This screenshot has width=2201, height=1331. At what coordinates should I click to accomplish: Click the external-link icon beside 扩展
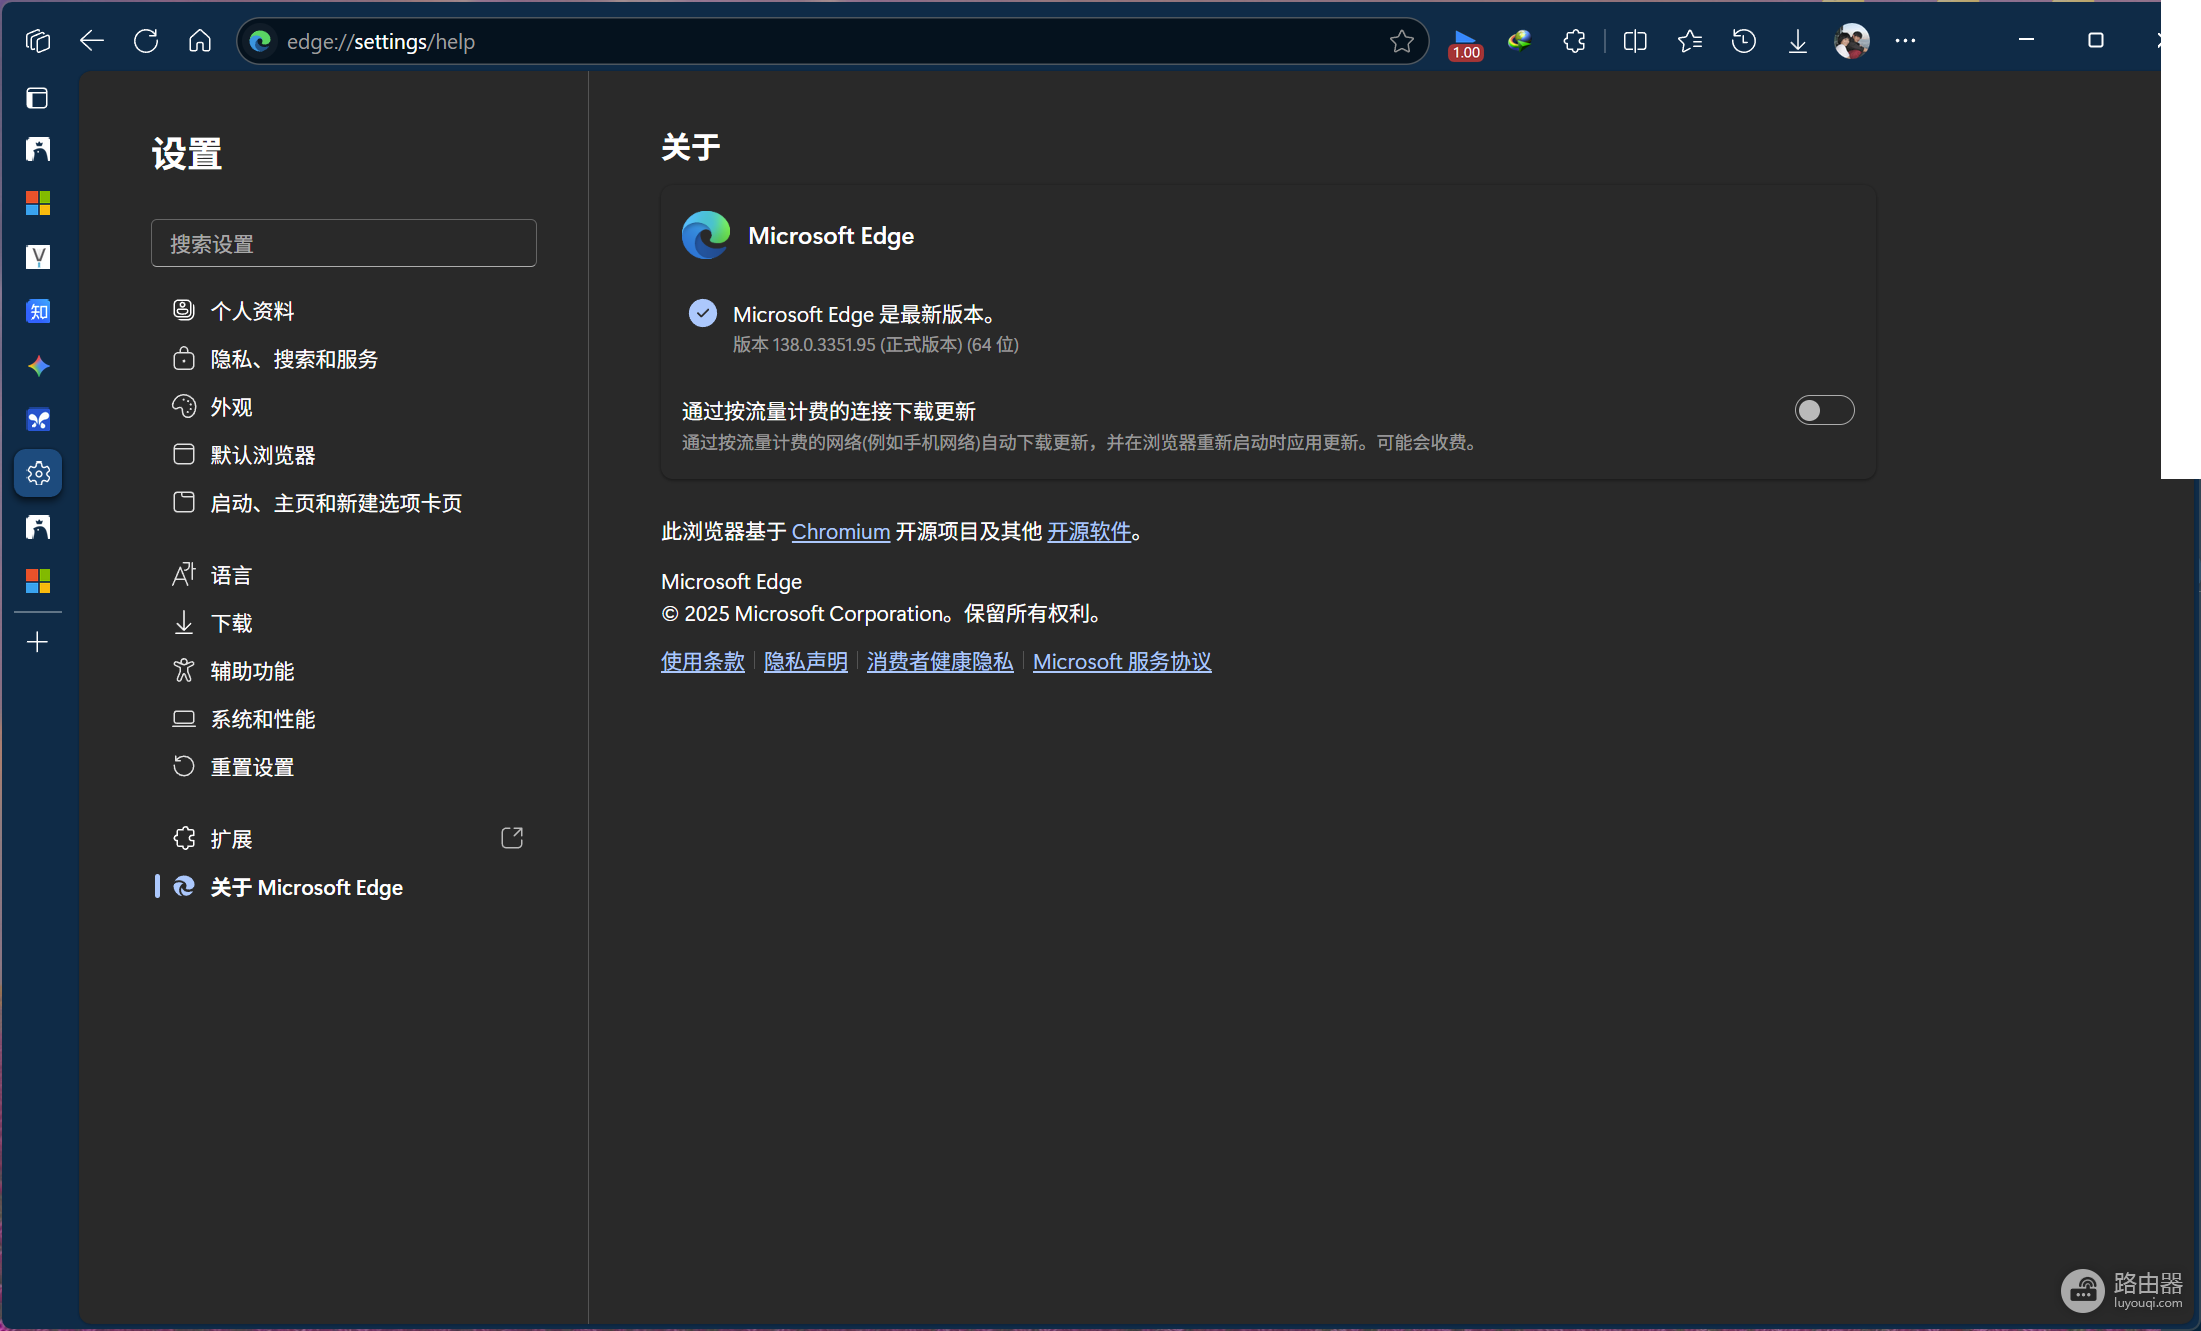[512, 838]
